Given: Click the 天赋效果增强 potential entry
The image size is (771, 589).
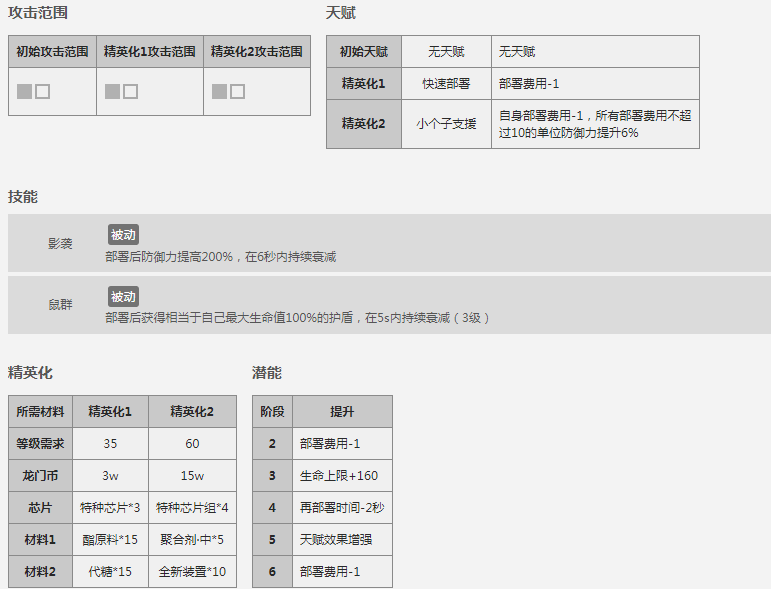Looking at the screenshot, I should pos(341,540).
